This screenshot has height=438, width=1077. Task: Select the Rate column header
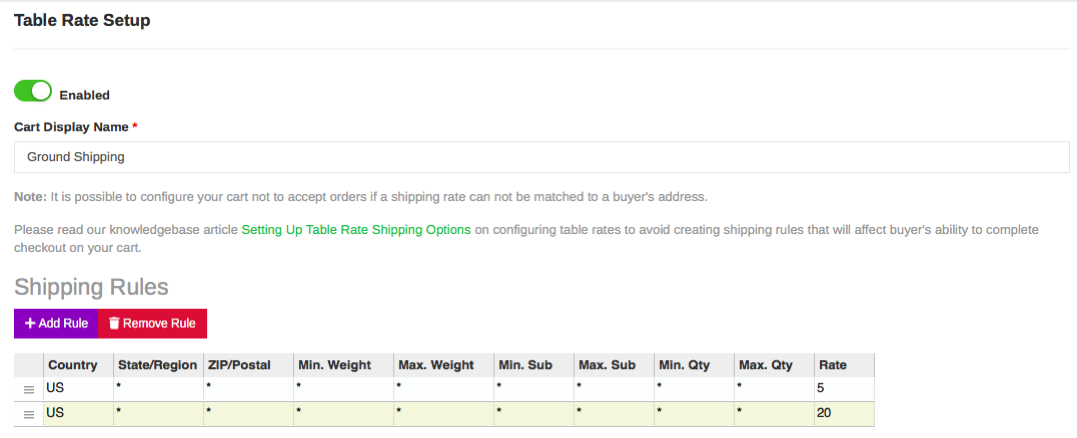point(844,365)
